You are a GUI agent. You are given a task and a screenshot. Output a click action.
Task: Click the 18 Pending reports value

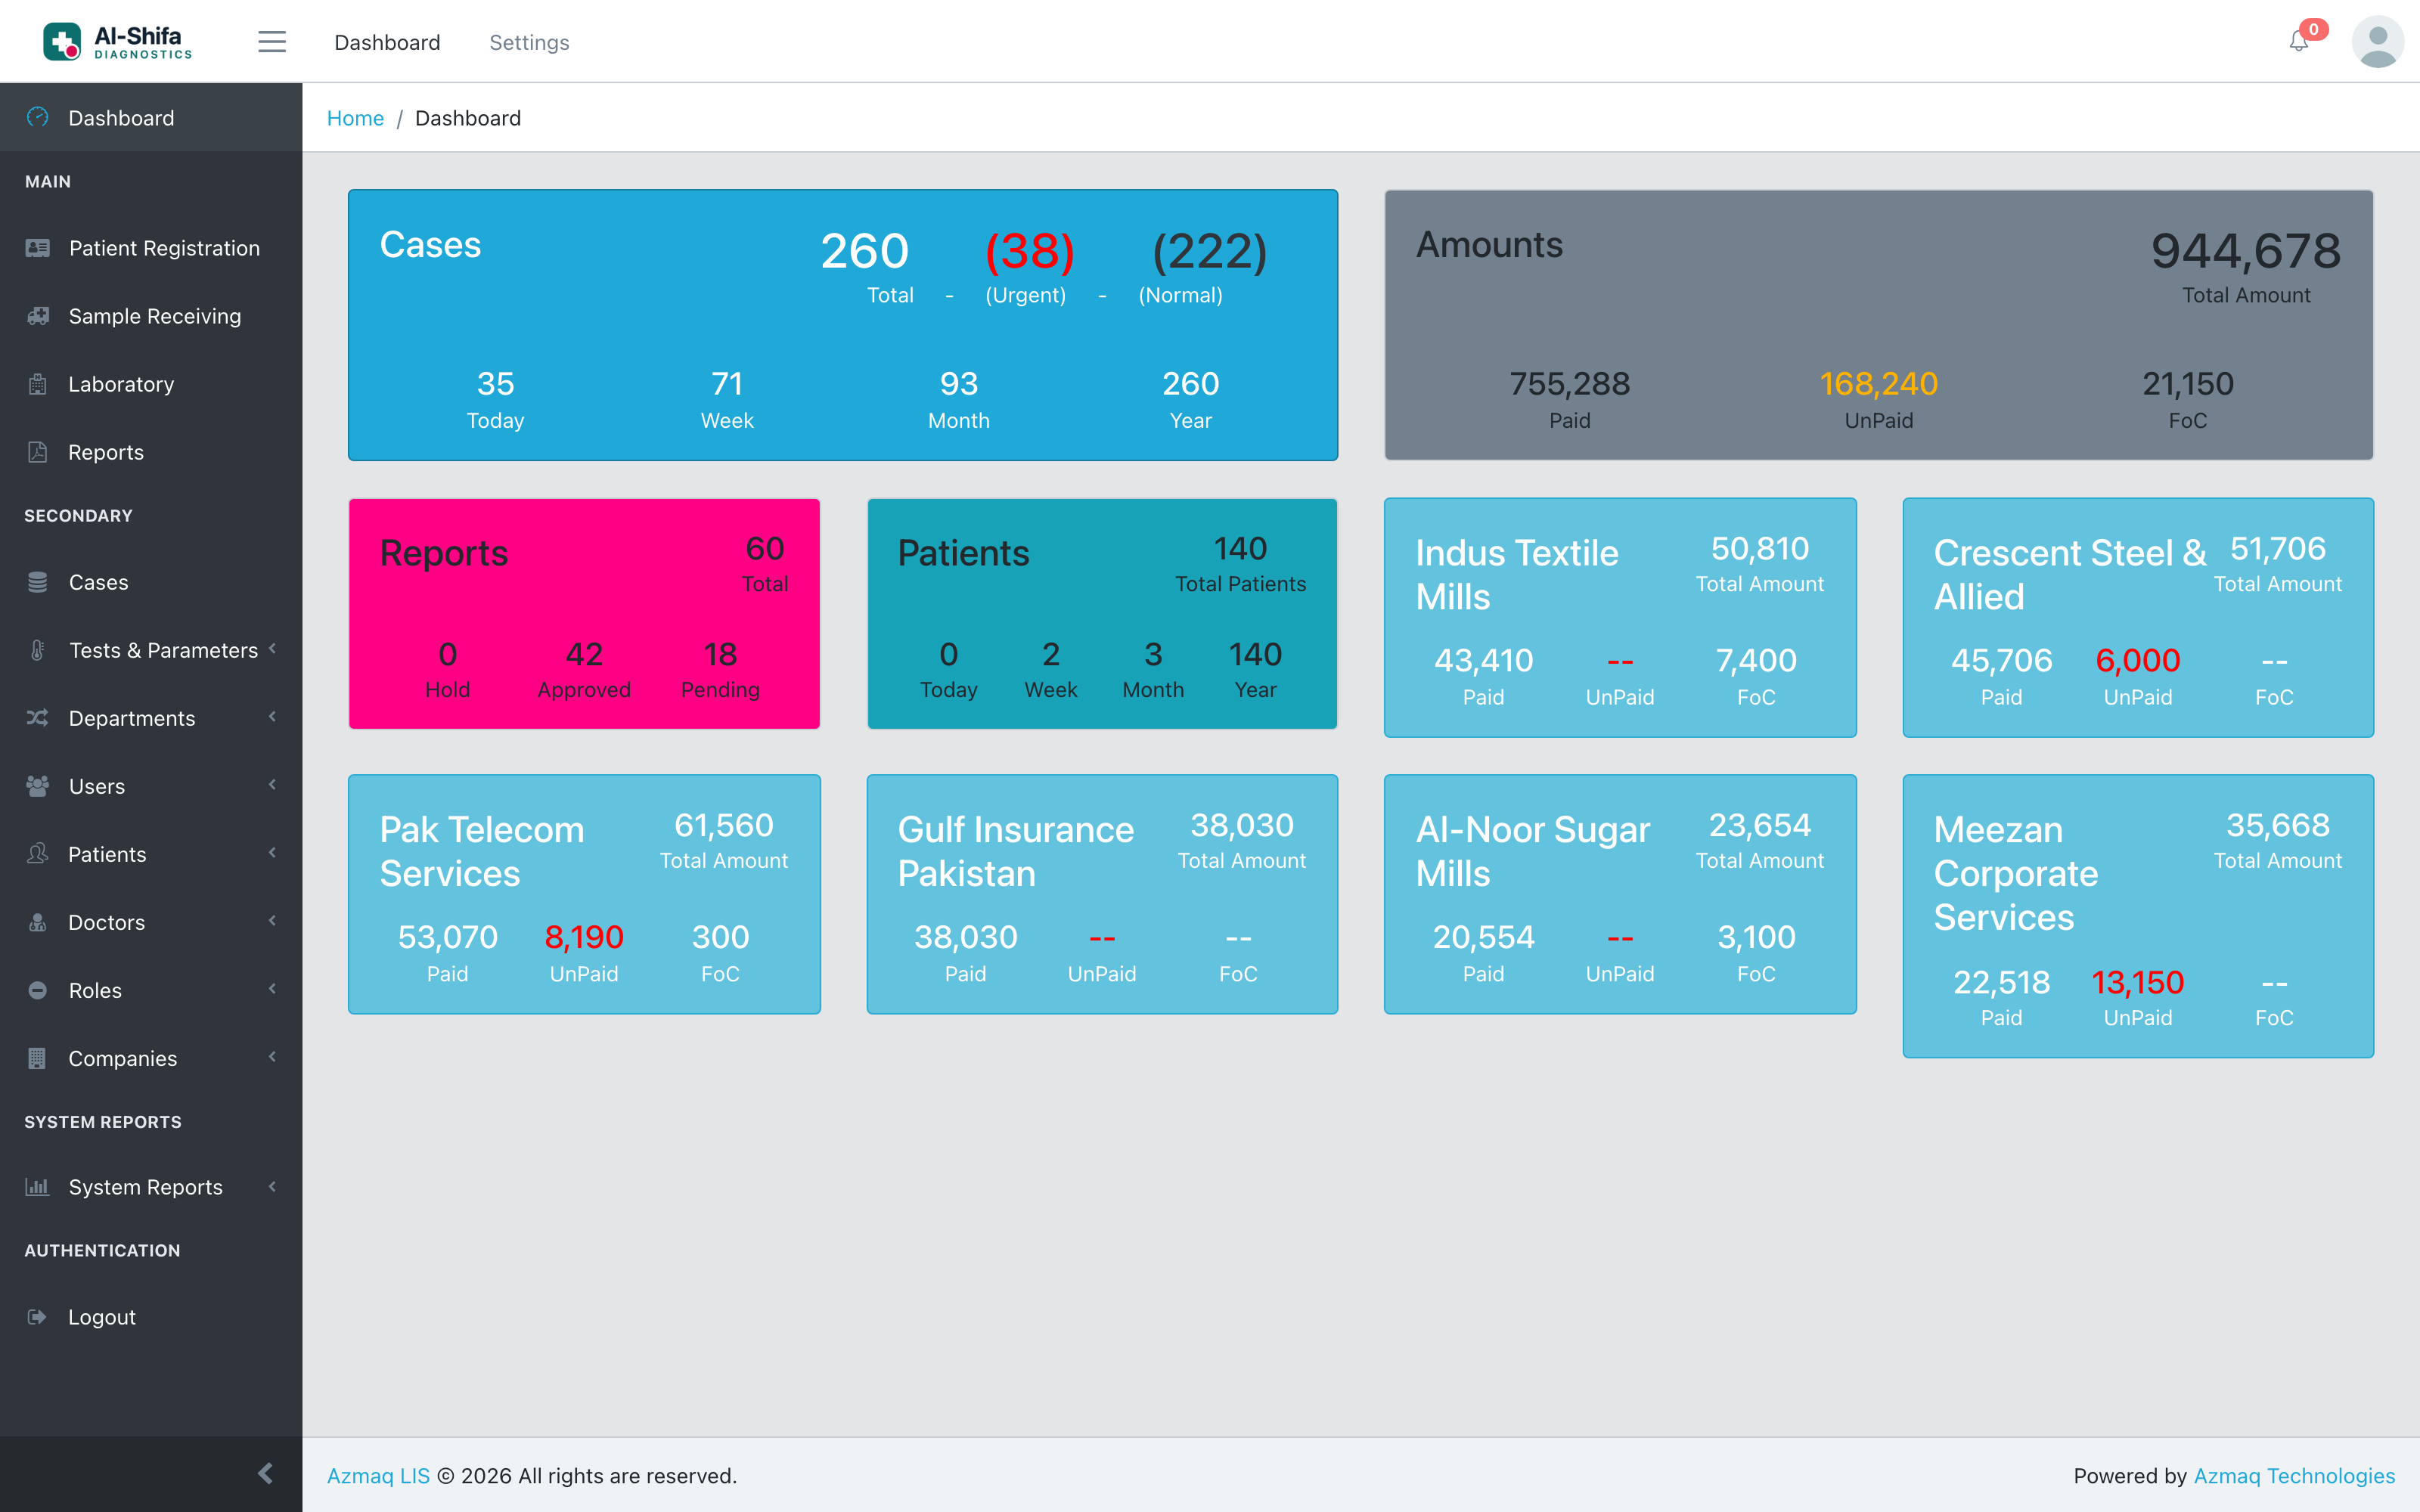tap(720, 655)
